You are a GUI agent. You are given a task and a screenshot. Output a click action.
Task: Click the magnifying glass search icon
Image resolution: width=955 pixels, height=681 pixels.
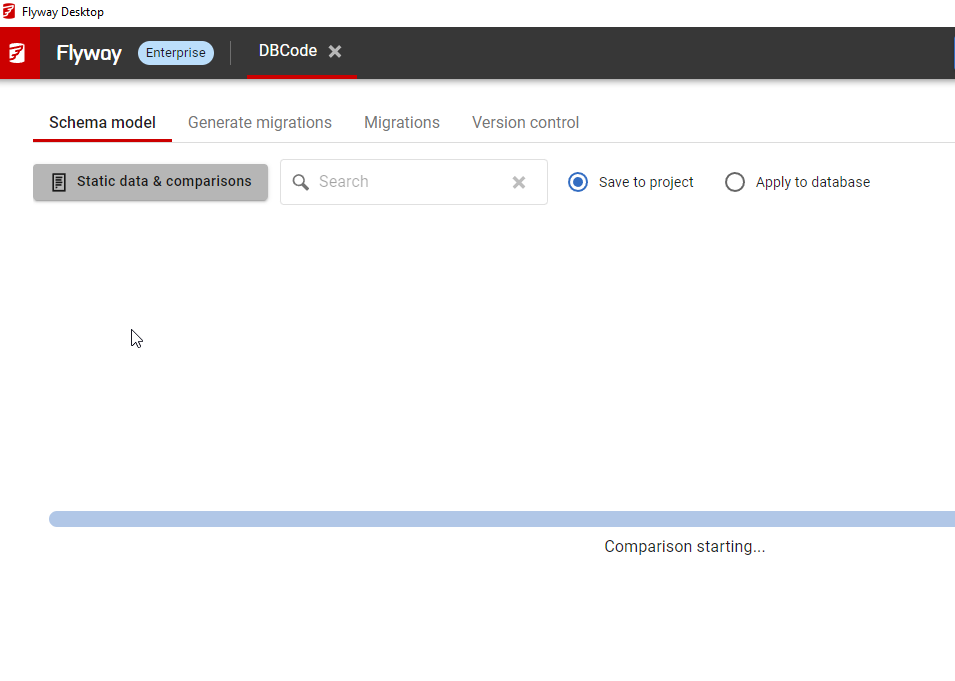coord(300,182)
